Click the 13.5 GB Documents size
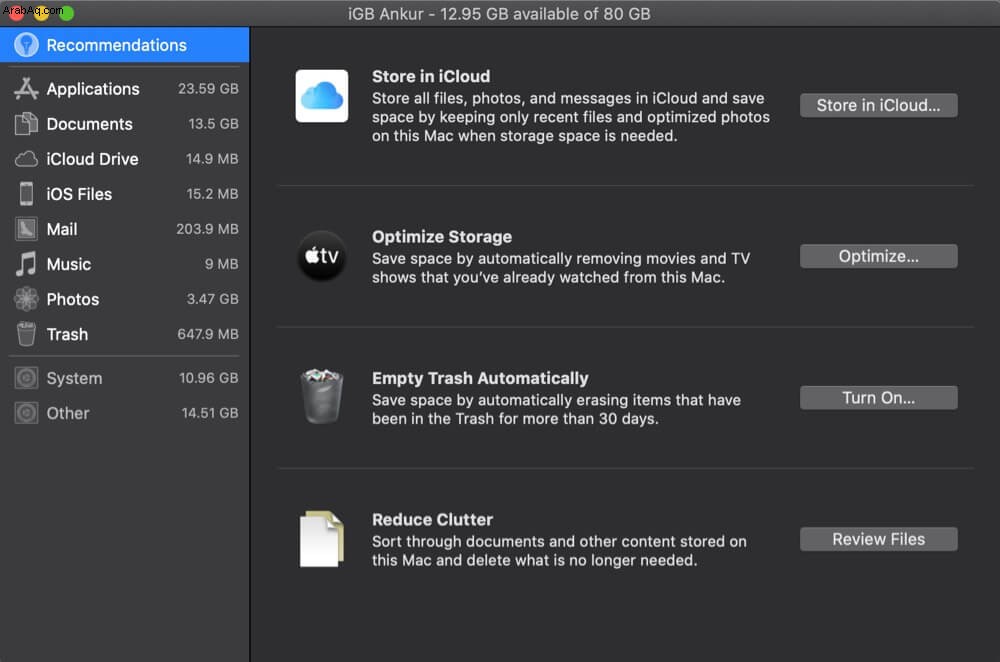This screenshot has width=1000, height=662. 213,124
